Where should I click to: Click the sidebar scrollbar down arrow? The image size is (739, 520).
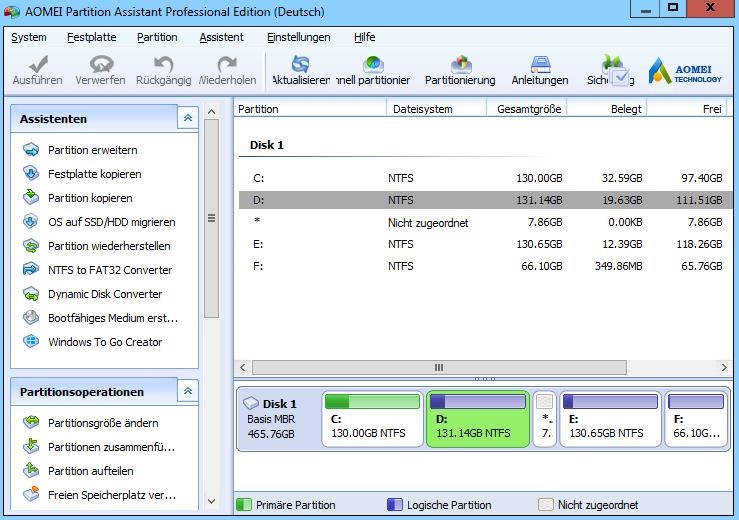[212, 501]
